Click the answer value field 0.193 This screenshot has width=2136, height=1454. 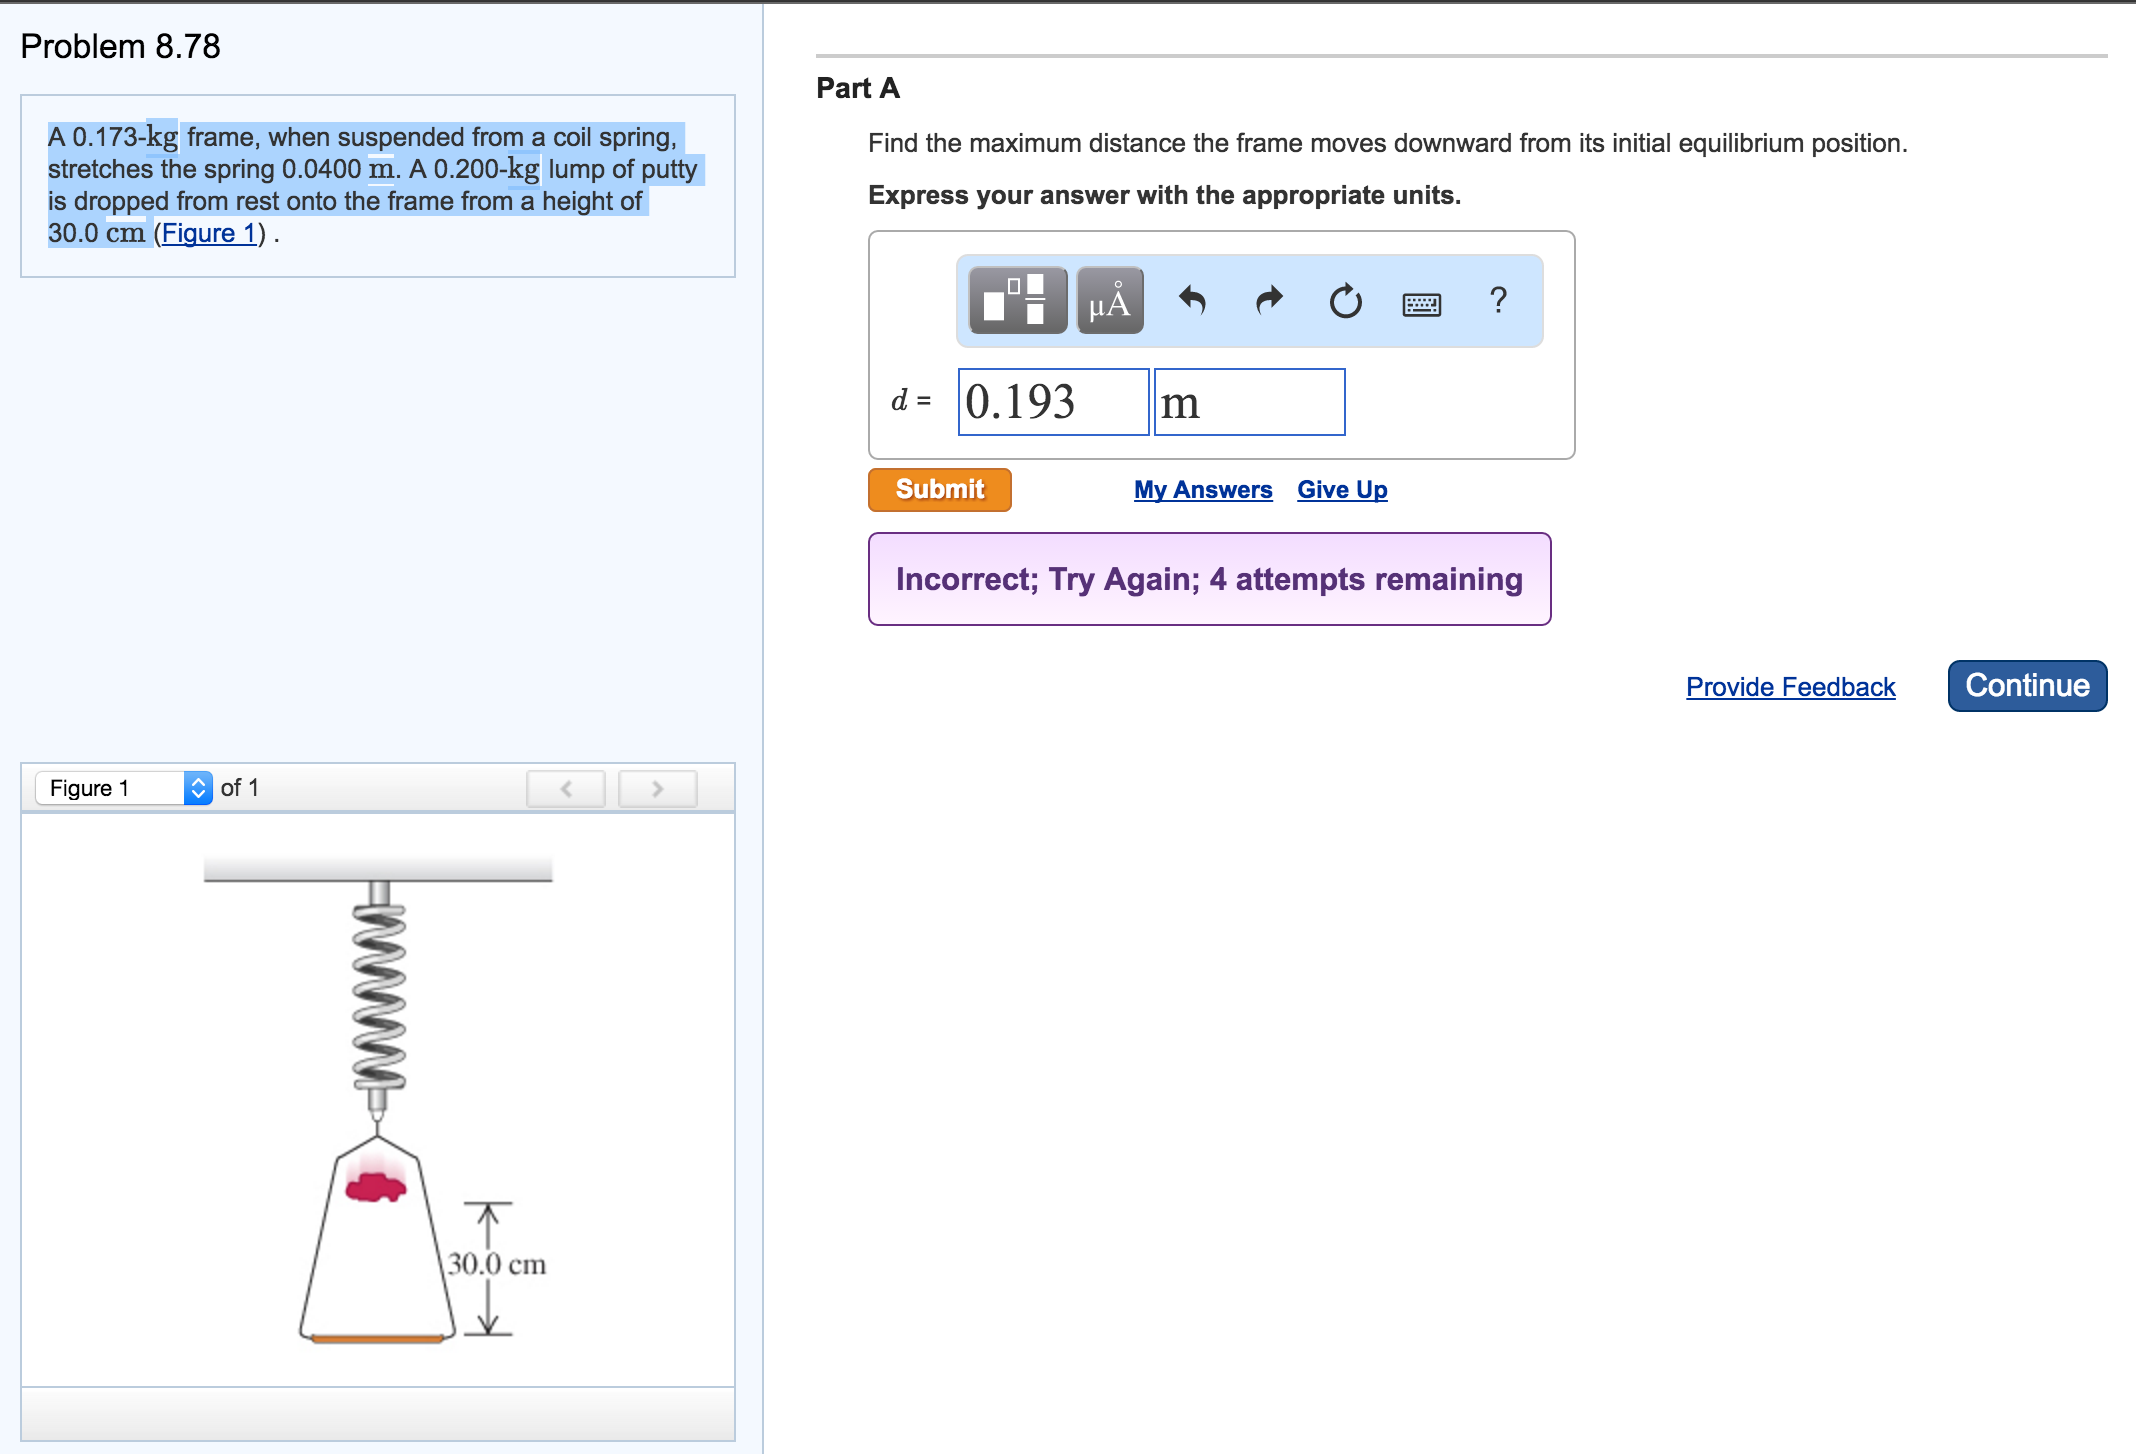(x=1052, y=402)
